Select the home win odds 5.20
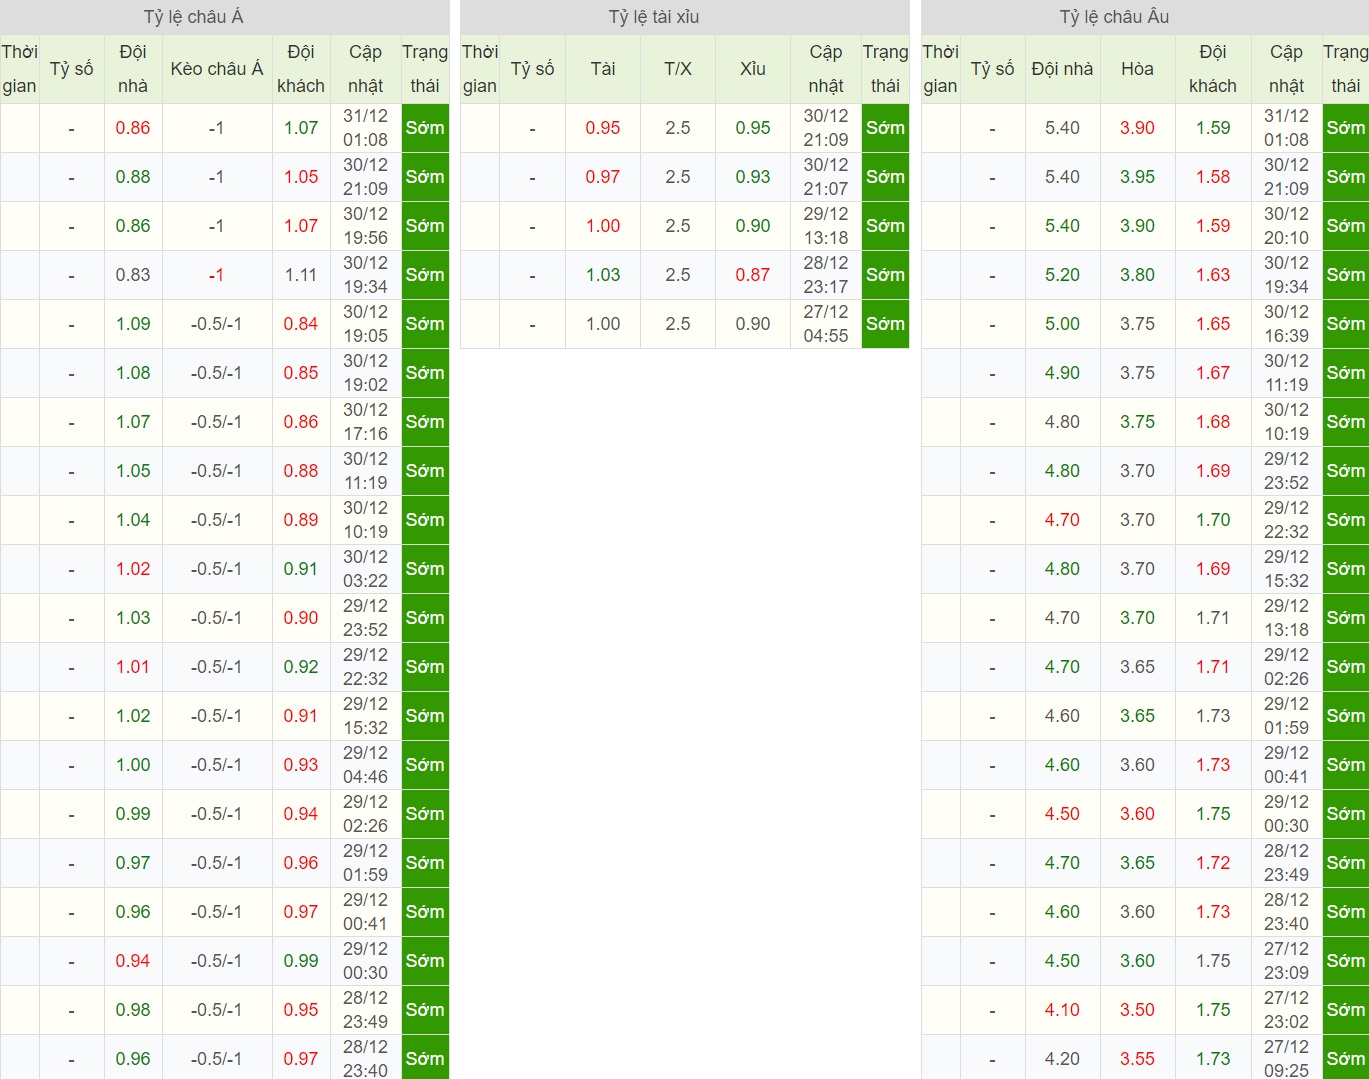Image resolution: width=1369 pixels, height=1079 pixels. click(x=1062, y=275)
